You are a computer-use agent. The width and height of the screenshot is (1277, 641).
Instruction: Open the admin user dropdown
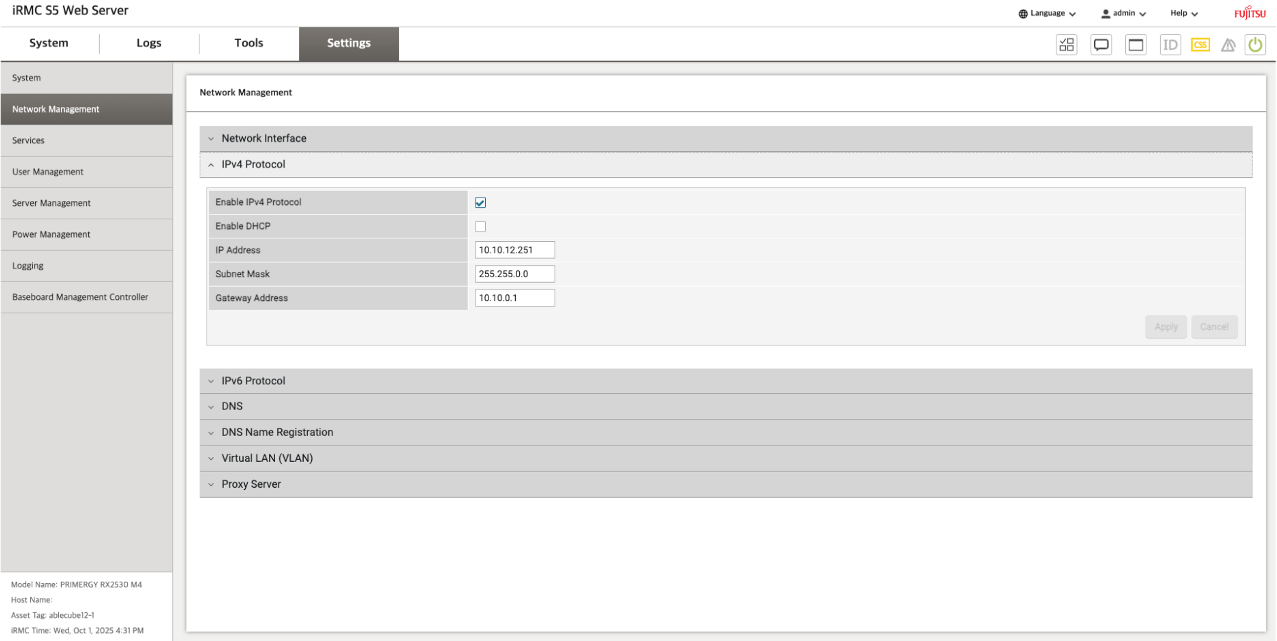click(1123, 14)
